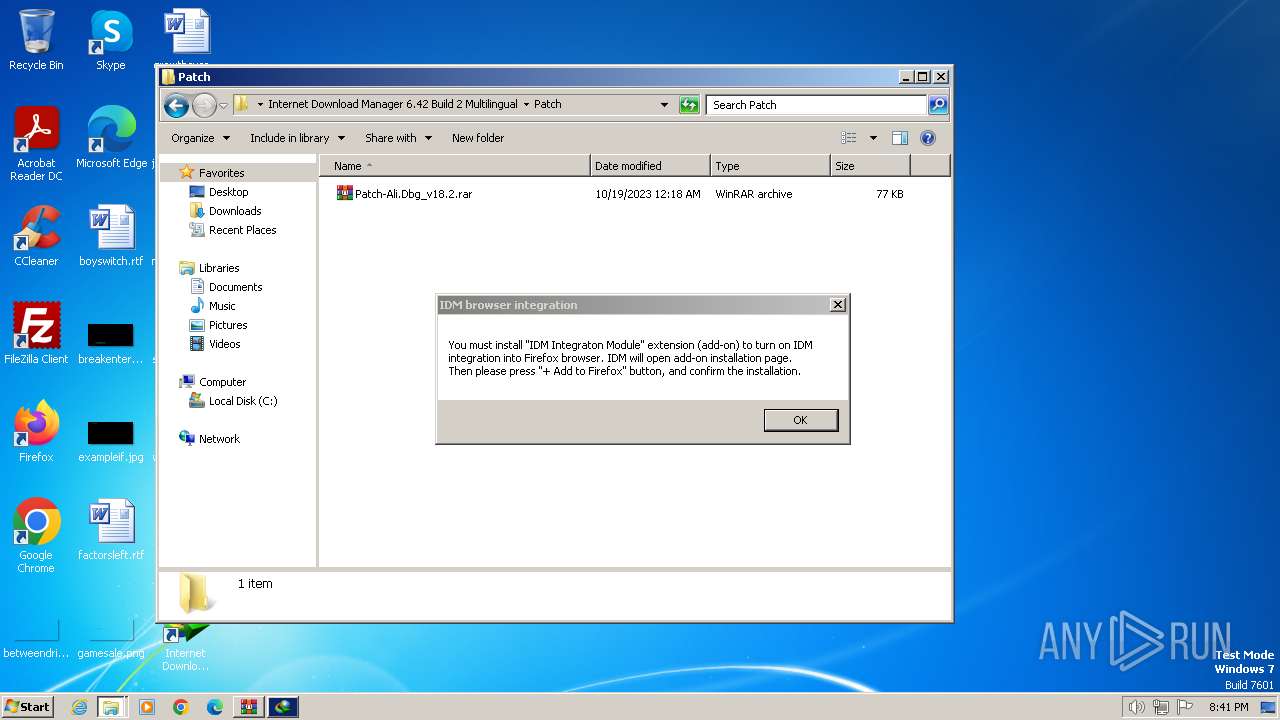
Task: Click the search magnifier icon
Action: (937, 105)
